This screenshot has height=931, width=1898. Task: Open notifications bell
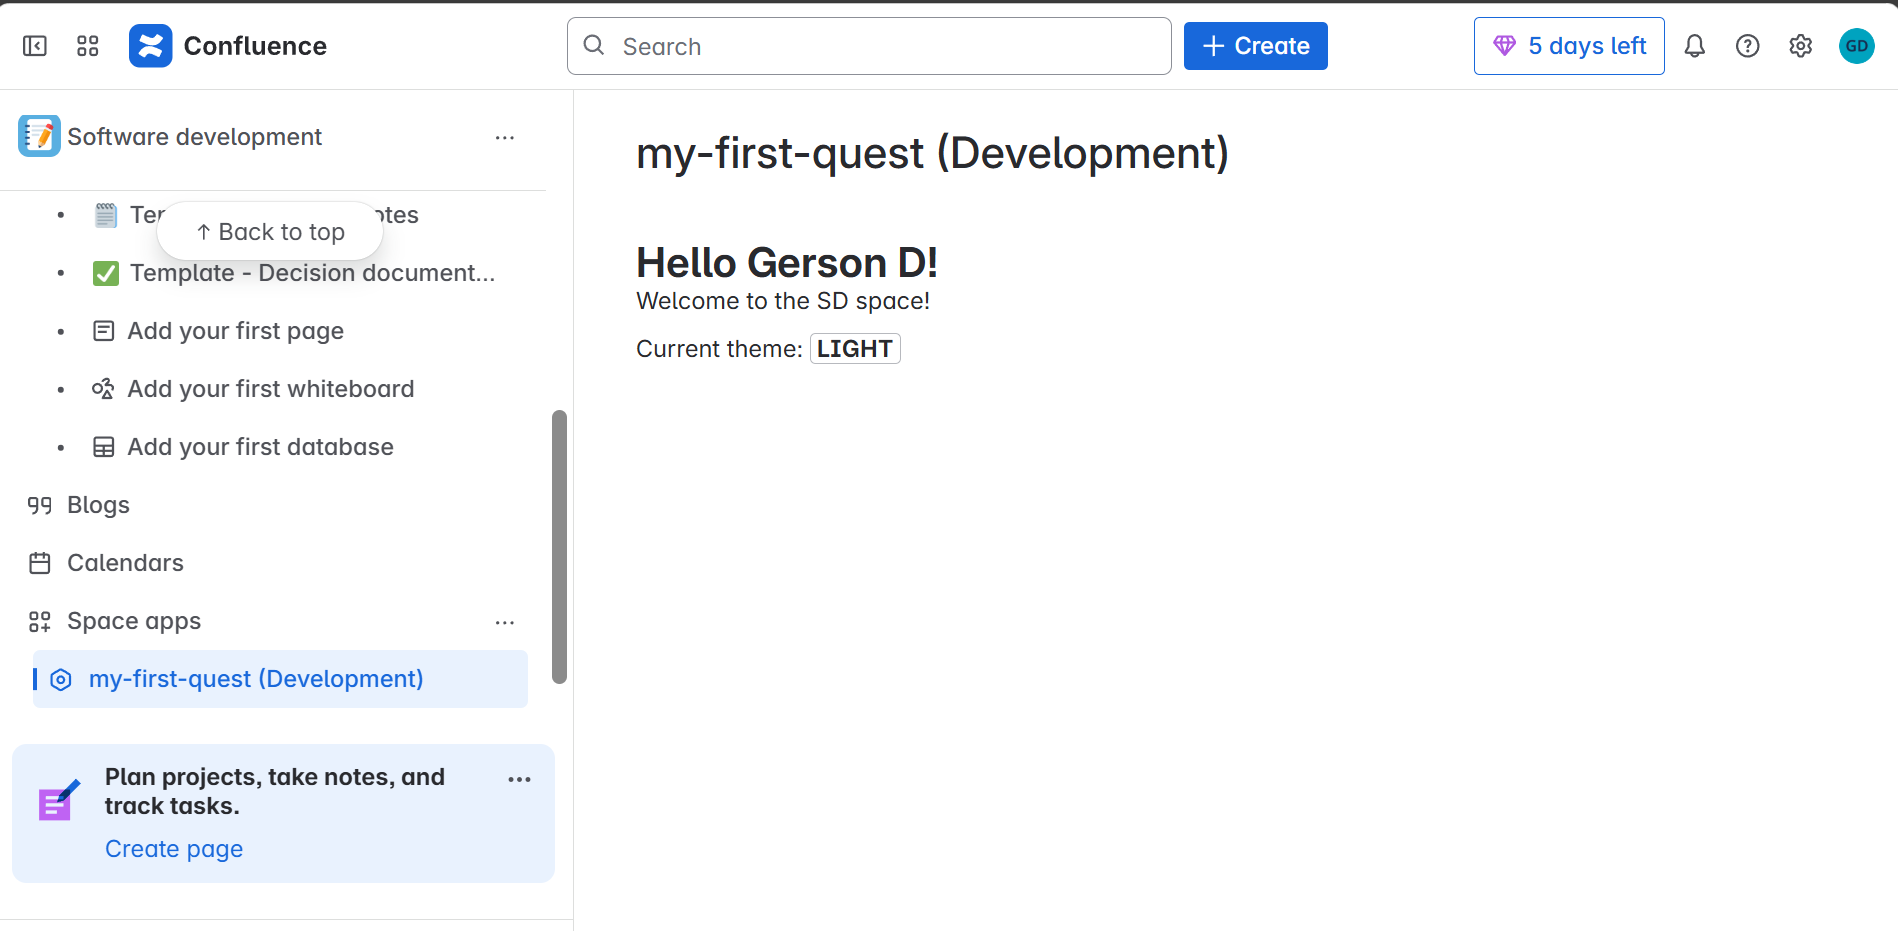(1695, 46)
